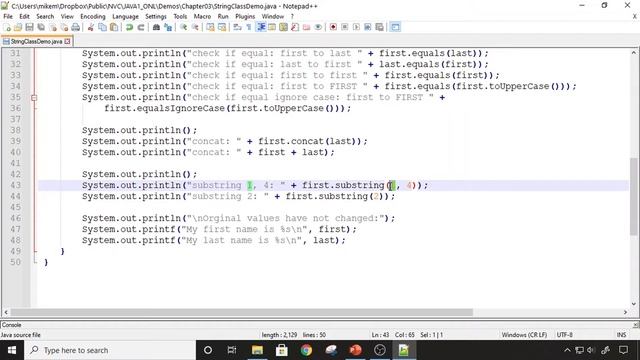Click the taskbar search box

(x=110, y=350)
